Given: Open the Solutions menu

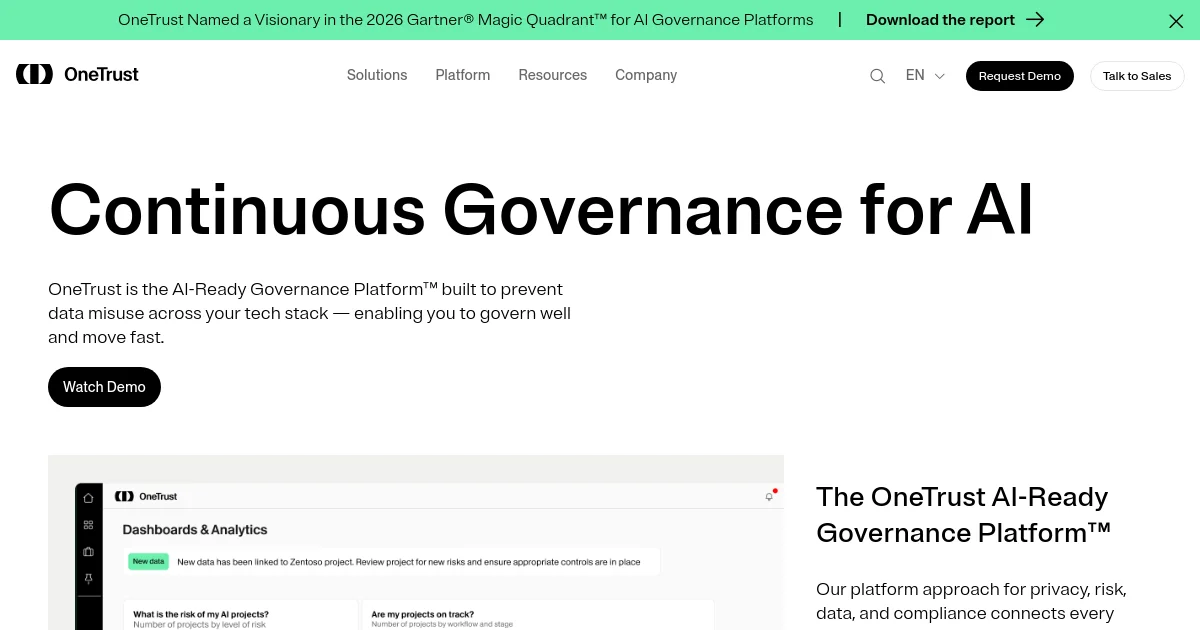Looking at the screenshot, I should pos(377,75).
